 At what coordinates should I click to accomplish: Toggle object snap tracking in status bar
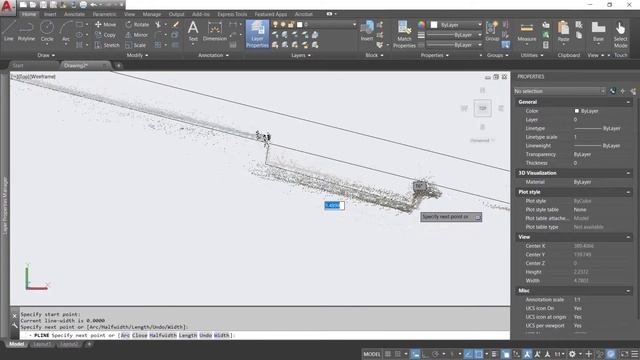click(469, 354)
